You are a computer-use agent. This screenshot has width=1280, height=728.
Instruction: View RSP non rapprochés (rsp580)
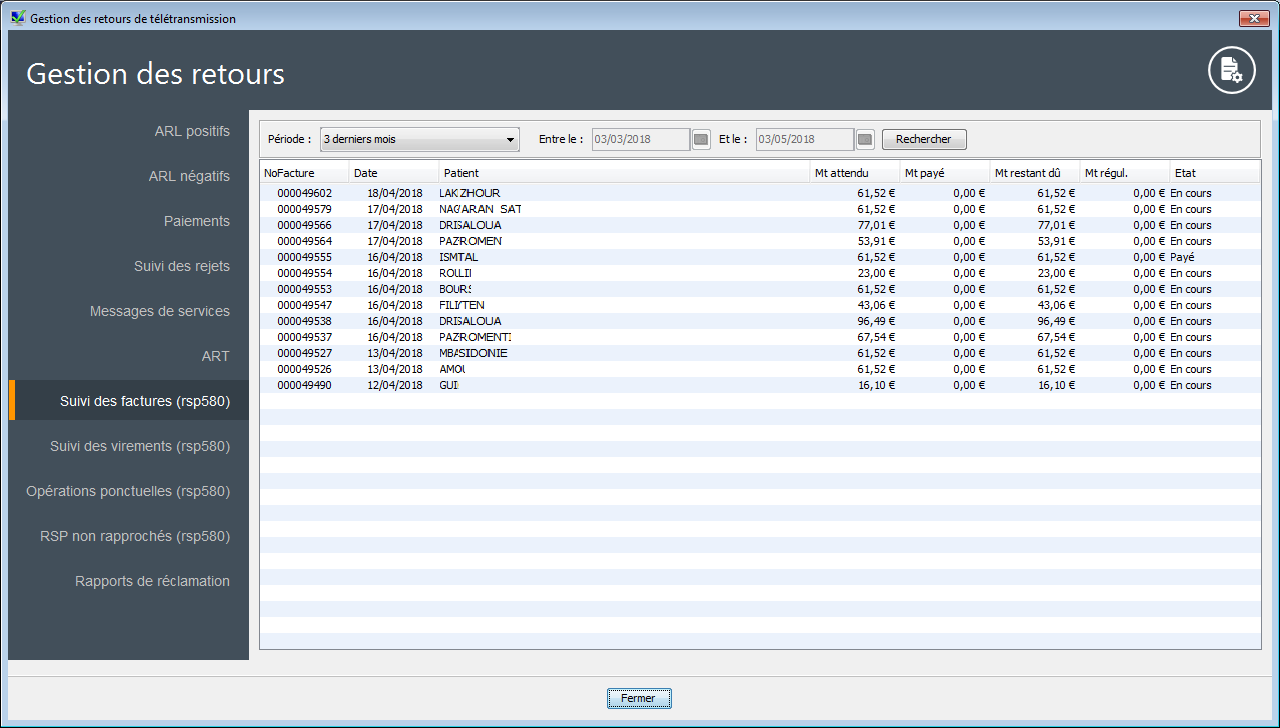click(x=134, y=536)
